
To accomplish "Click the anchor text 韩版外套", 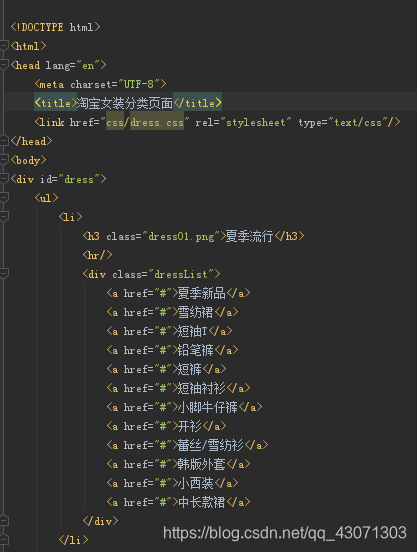I will click(201, 464).
